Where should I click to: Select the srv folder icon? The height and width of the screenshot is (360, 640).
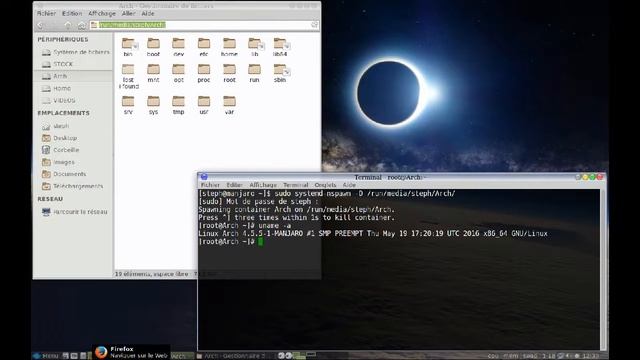[x=128, y=101]
